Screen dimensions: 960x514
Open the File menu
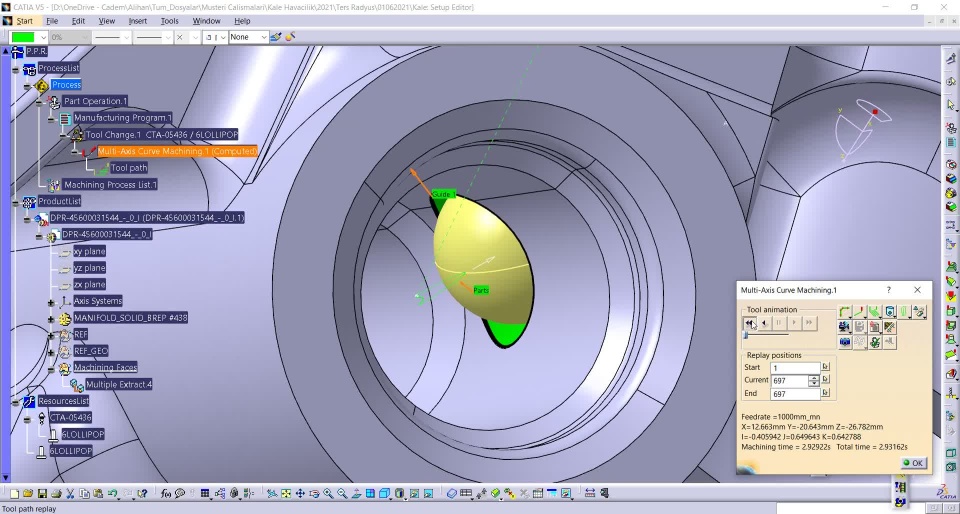(x=52, y=21)
